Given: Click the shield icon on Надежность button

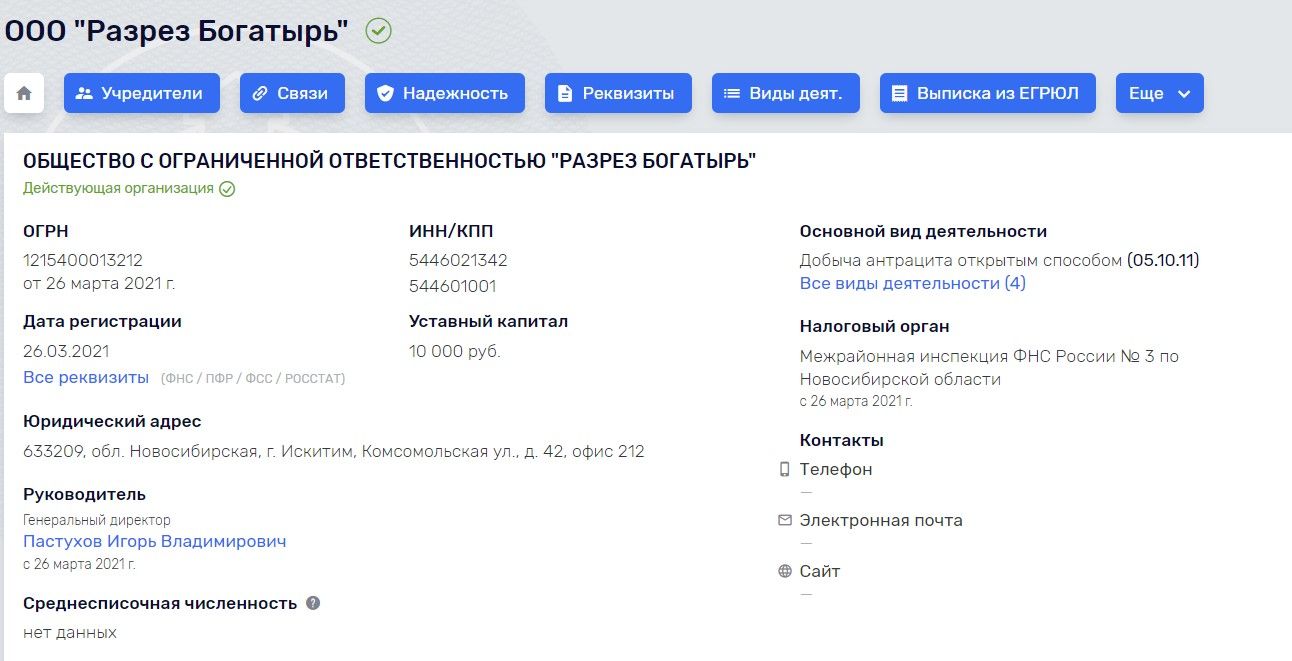Looking at the screenshot, I should coord(386,93).
